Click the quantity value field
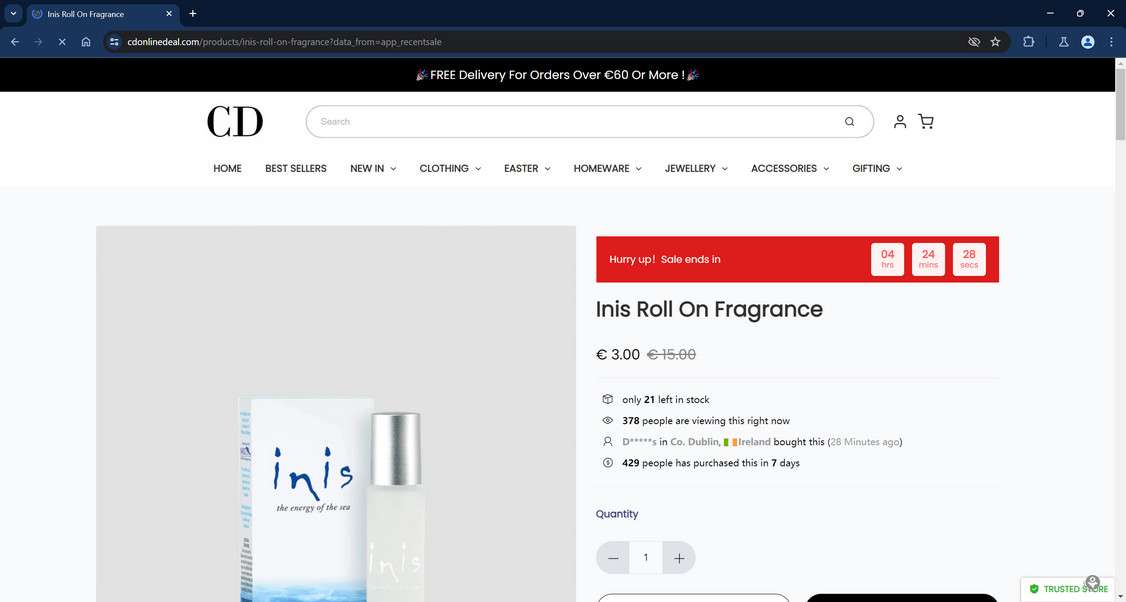 pos(646,557)
